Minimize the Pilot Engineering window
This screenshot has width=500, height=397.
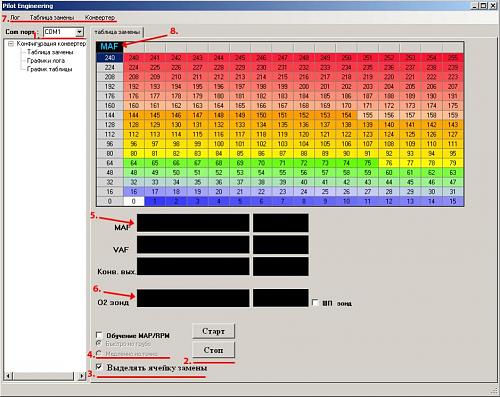coord(475,6)
